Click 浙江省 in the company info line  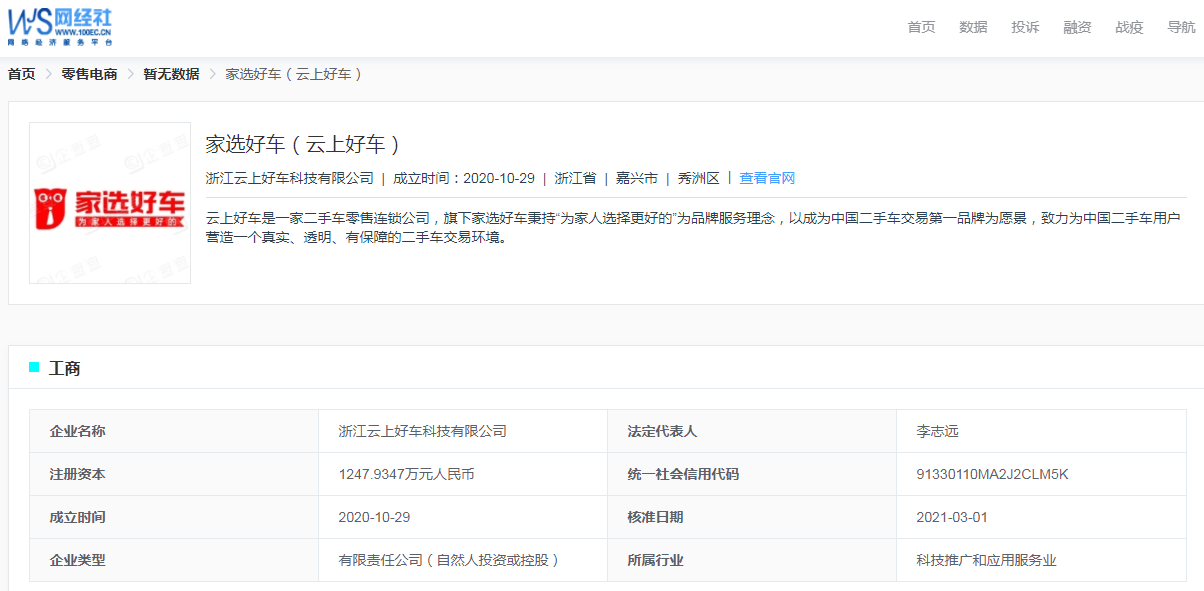(575, 178)
